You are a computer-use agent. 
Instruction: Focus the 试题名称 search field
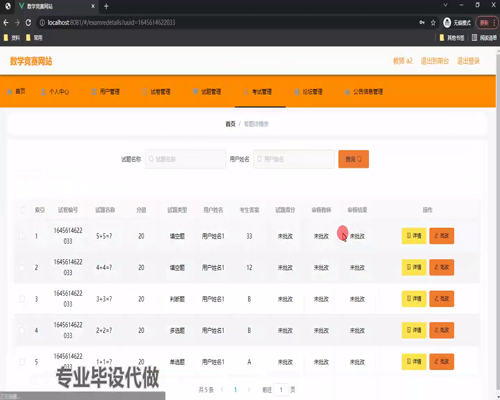tap(186, 159)
